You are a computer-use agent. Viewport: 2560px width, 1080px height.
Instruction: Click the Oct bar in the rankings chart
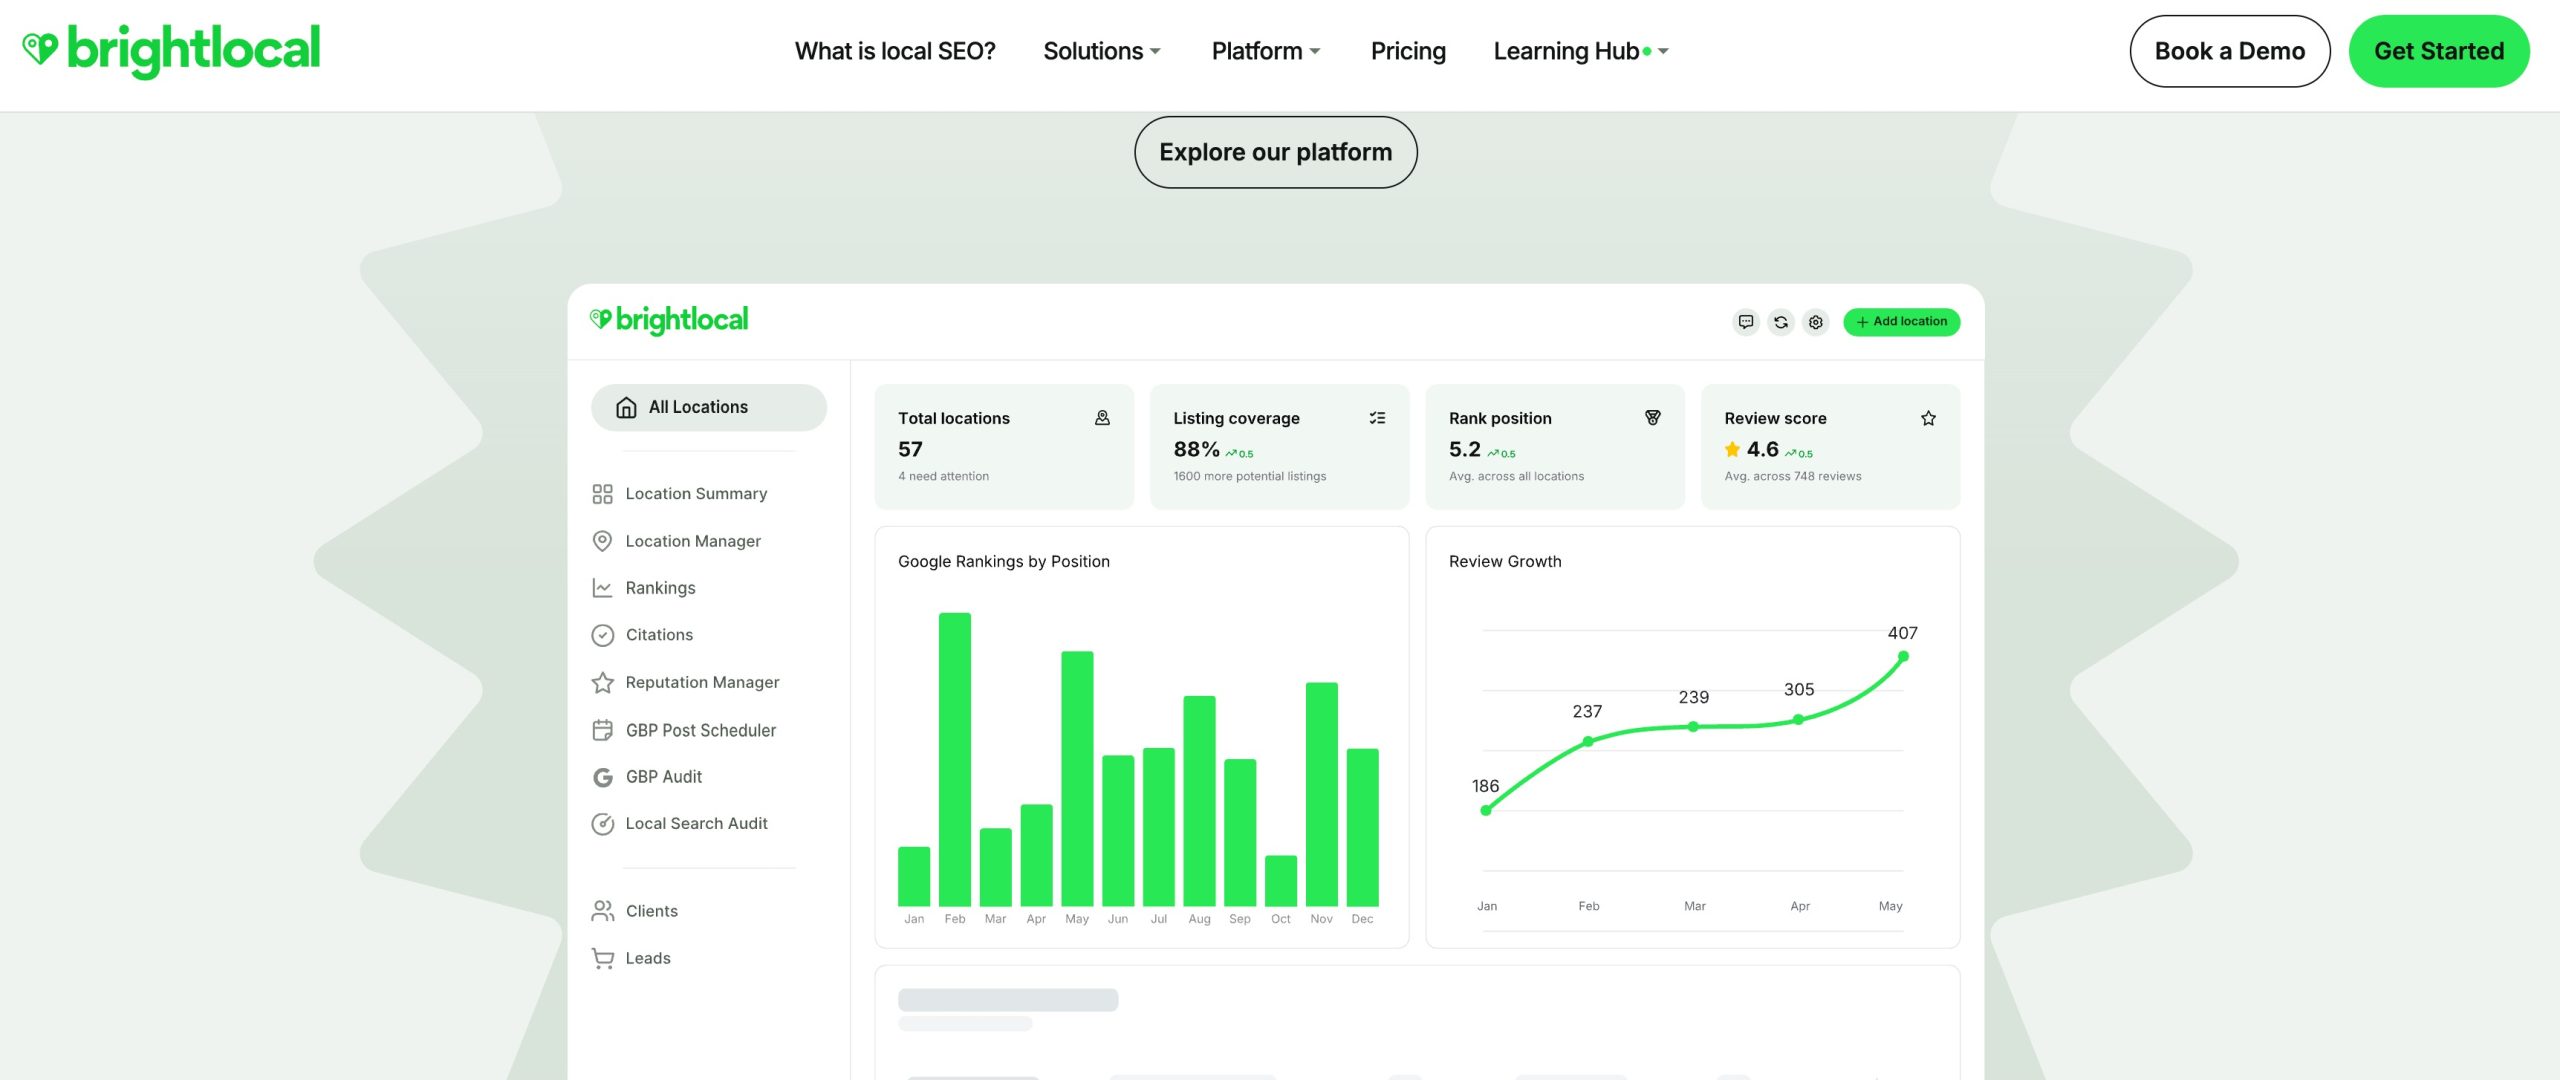pos(1281,881)
